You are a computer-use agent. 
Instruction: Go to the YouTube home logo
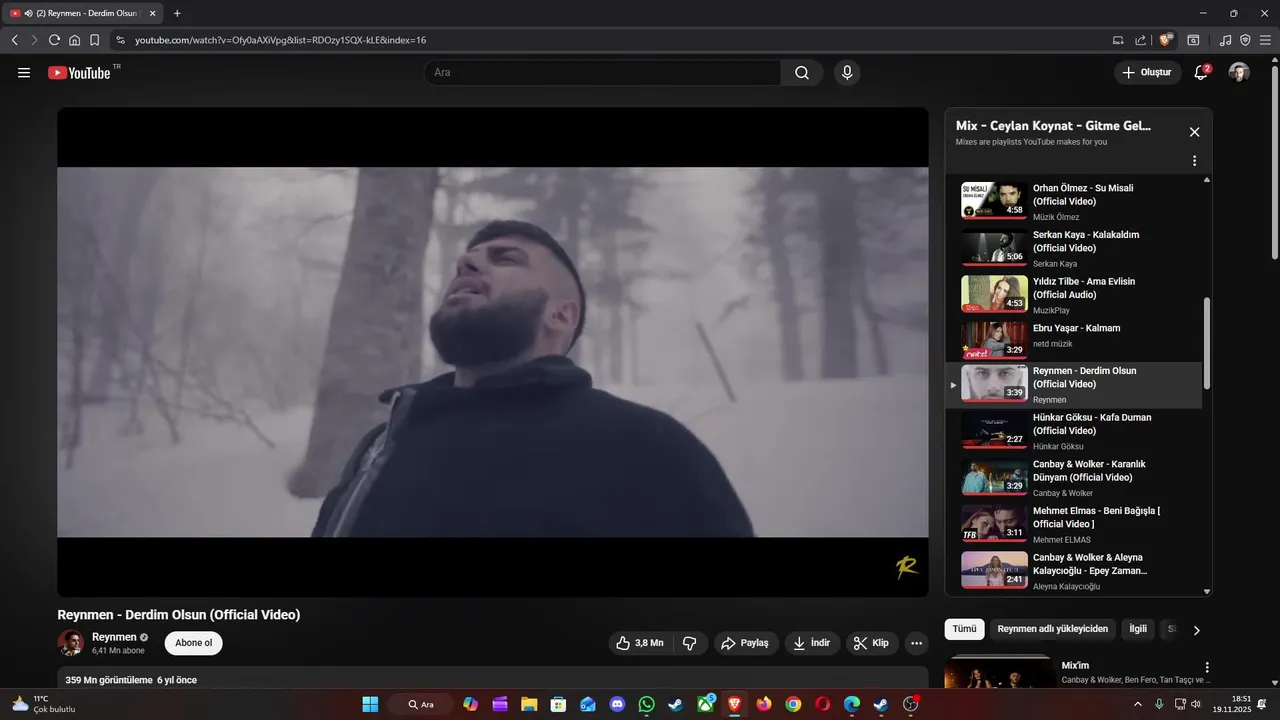pos(79,72)
